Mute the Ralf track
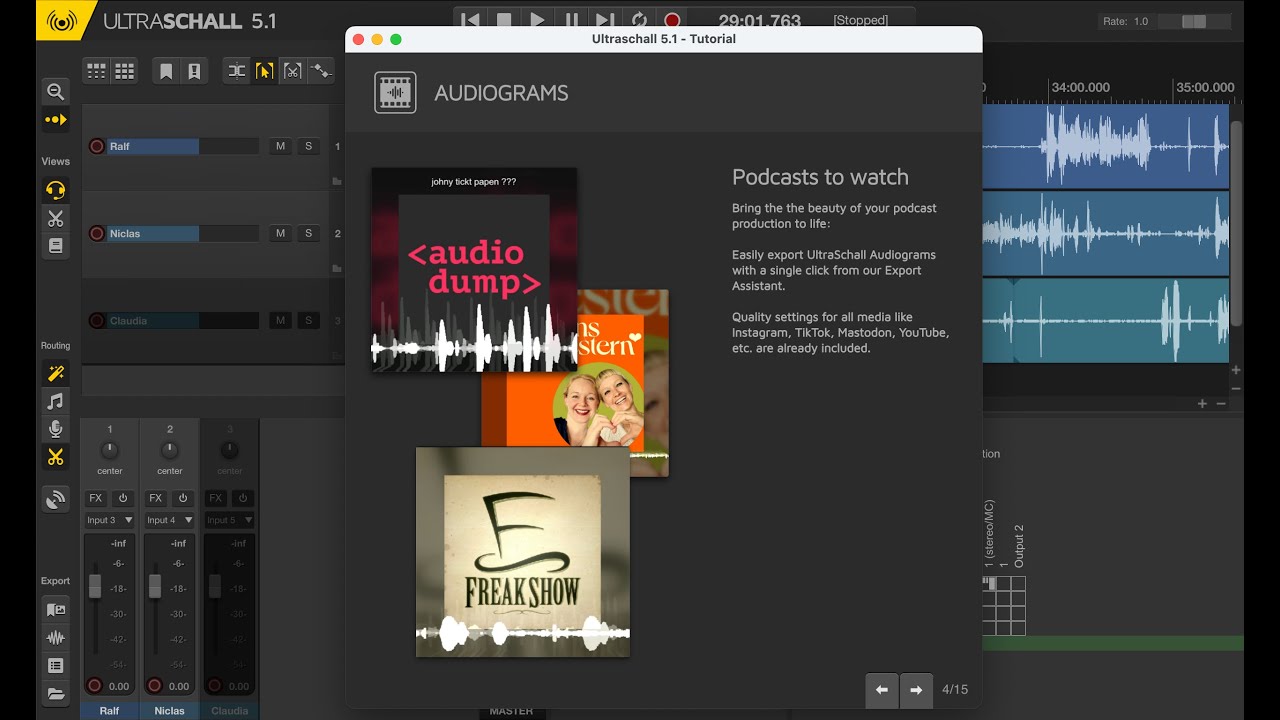The image size is (1280, 720). tap(280, 146)
